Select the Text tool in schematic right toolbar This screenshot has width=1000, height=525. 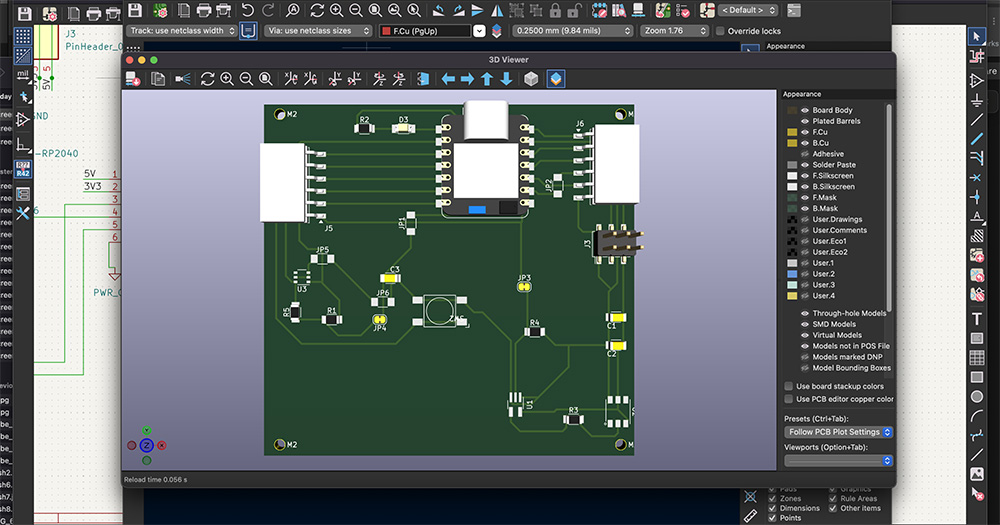click(976, 318)
